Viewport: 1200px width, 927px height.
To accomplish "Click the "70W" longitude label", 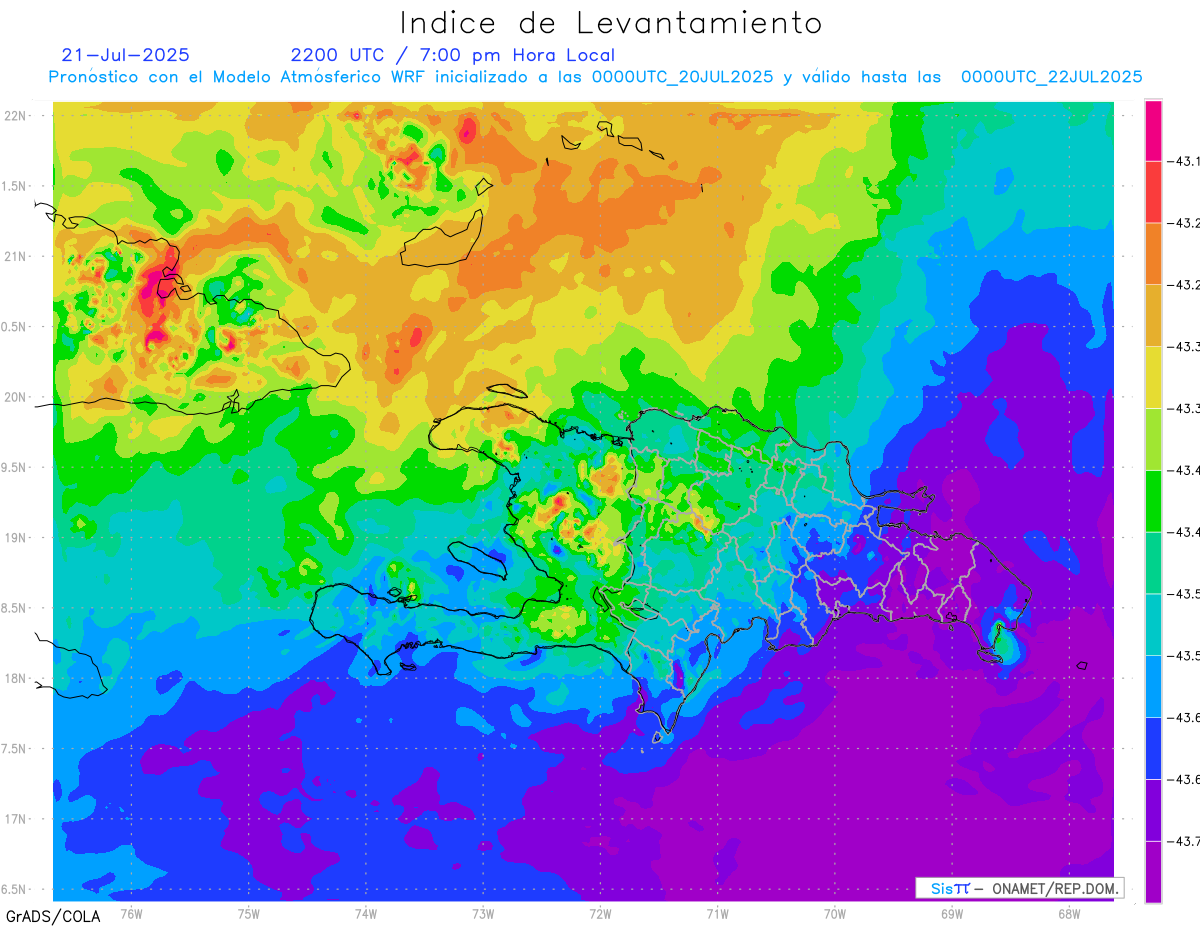I will coord(834,913).
